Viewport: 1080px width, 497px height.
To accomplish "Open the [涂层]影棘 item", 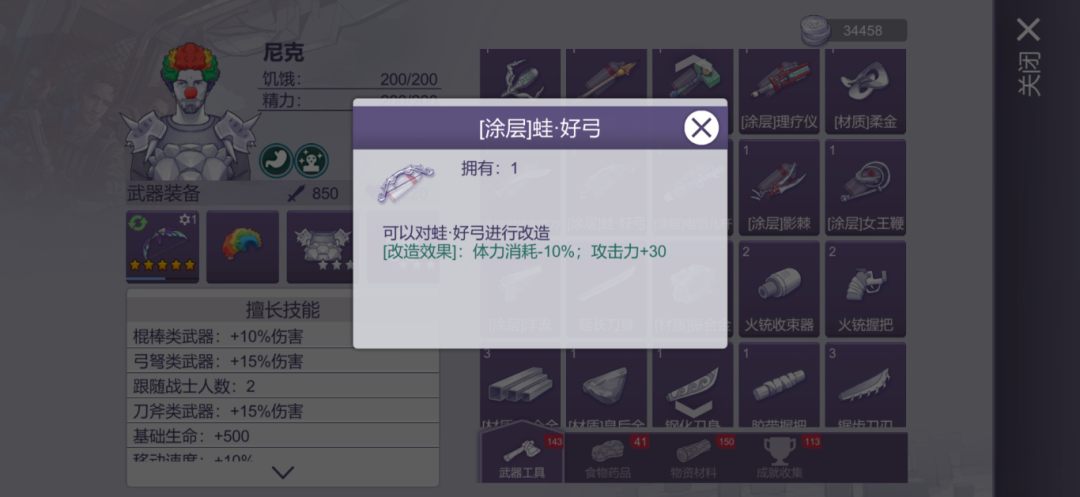I will tap(779, 187).
